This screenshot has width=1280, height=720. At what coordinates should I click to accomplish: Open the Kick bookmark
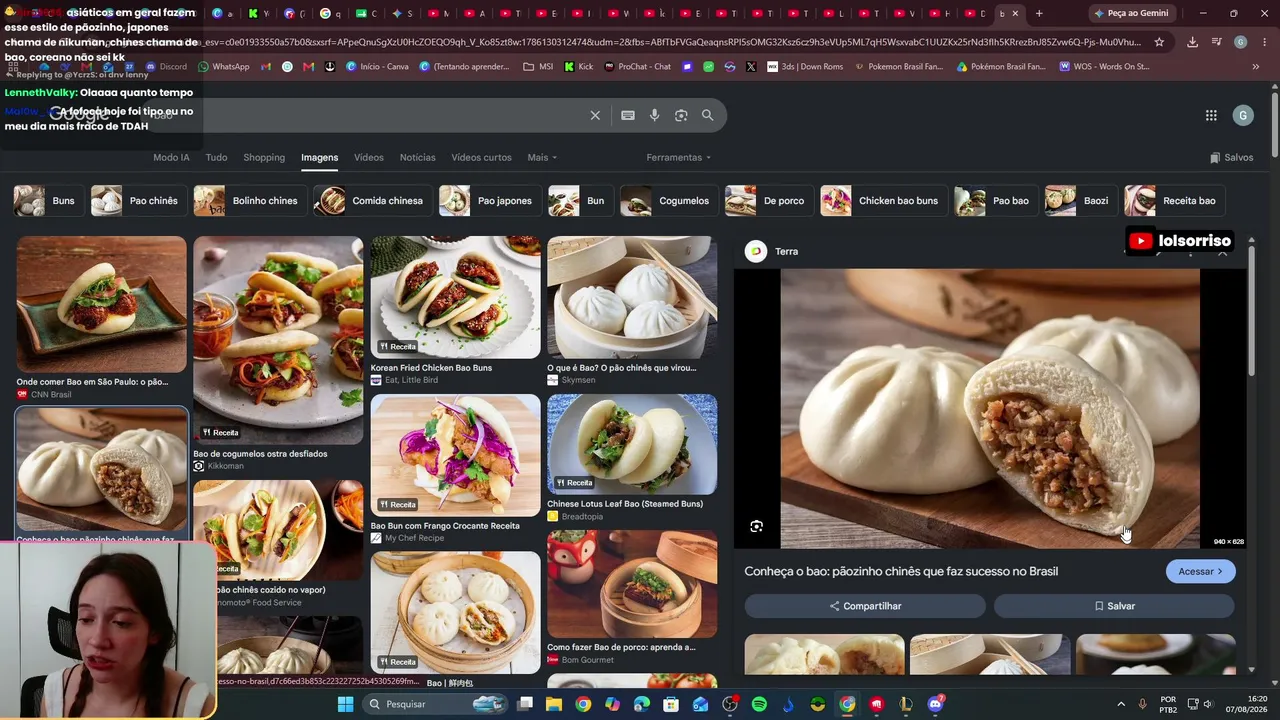tap(579, 67)
